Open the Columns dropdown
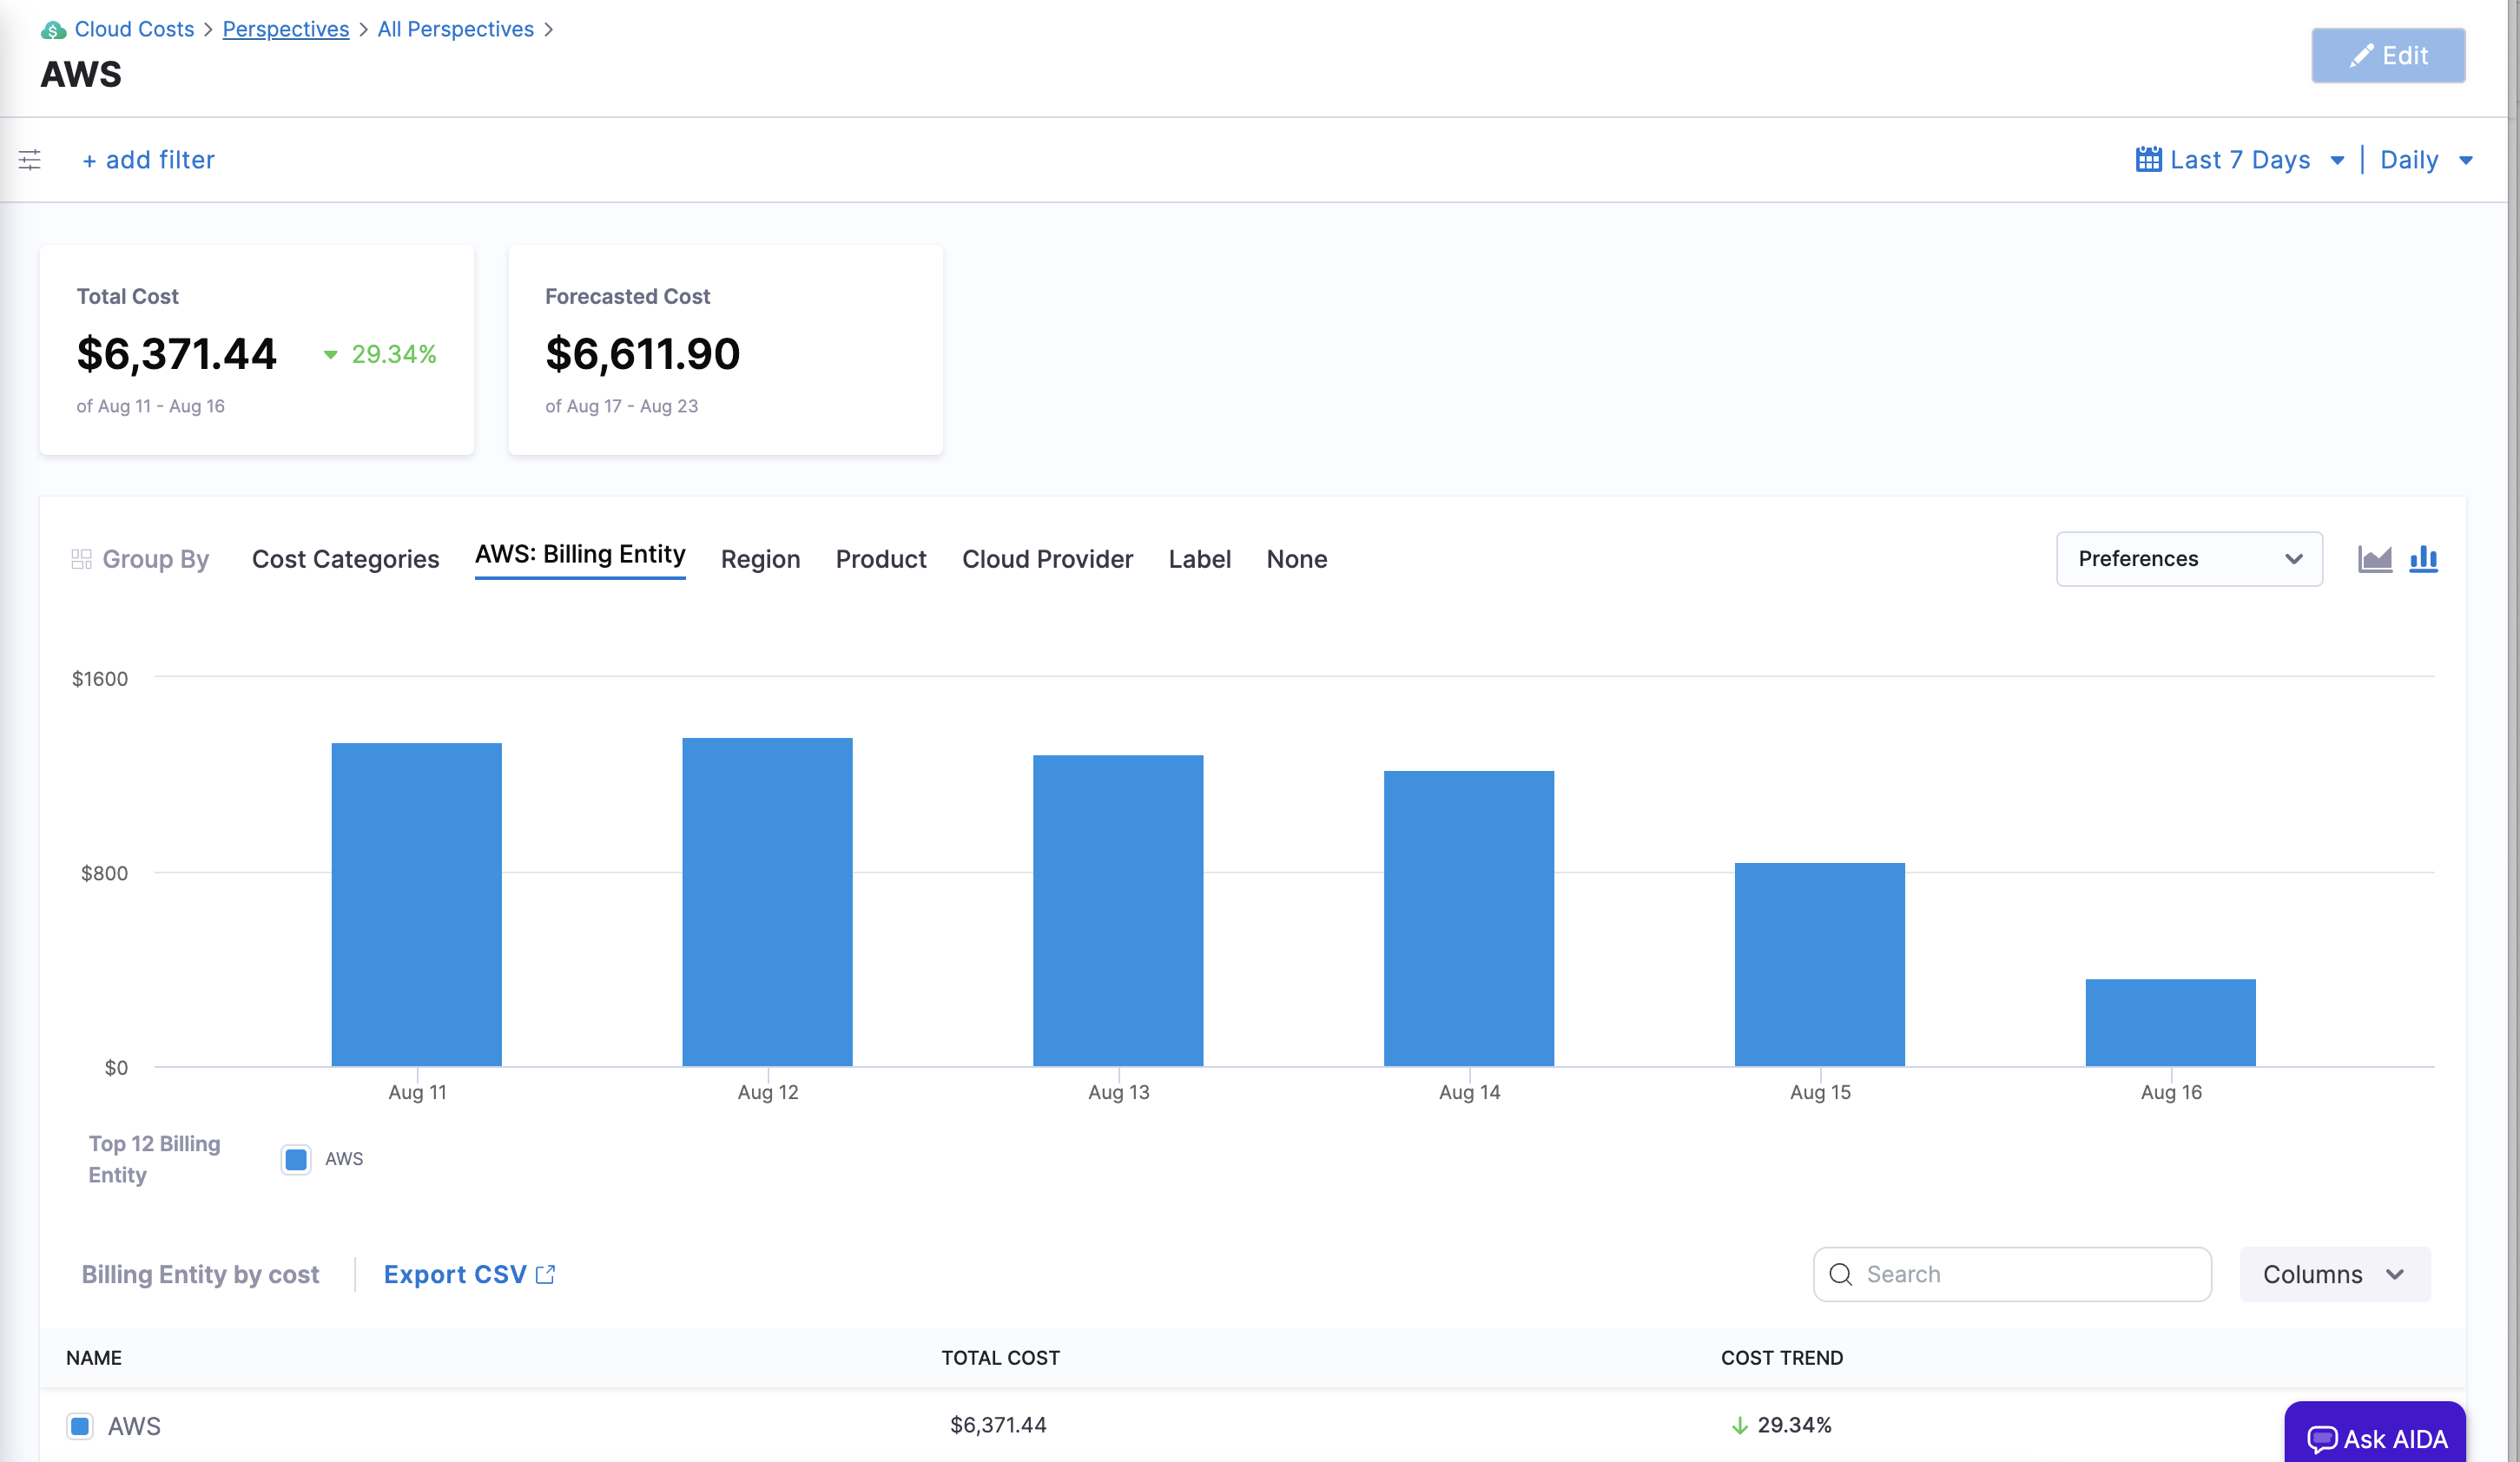This screenshot has height=1462, width=2520. click(x=2335, y=1274)
